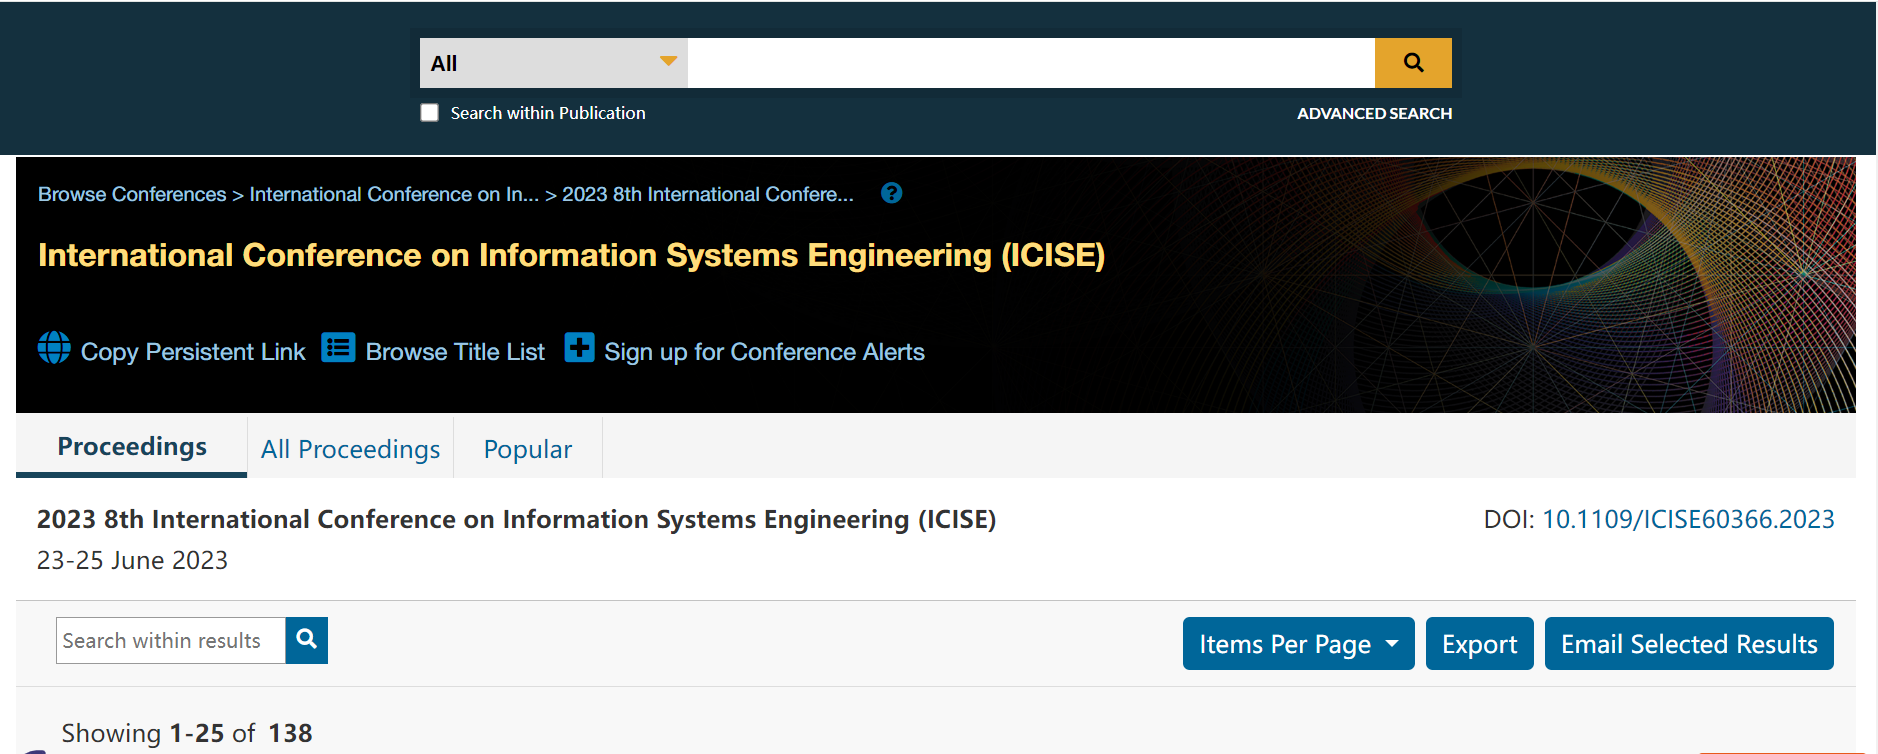This screenshot has height=754, width=1878.
Task: Go to Browse Conferences breadcrumb
Action: pyautogui.click(x=132, y=194)
